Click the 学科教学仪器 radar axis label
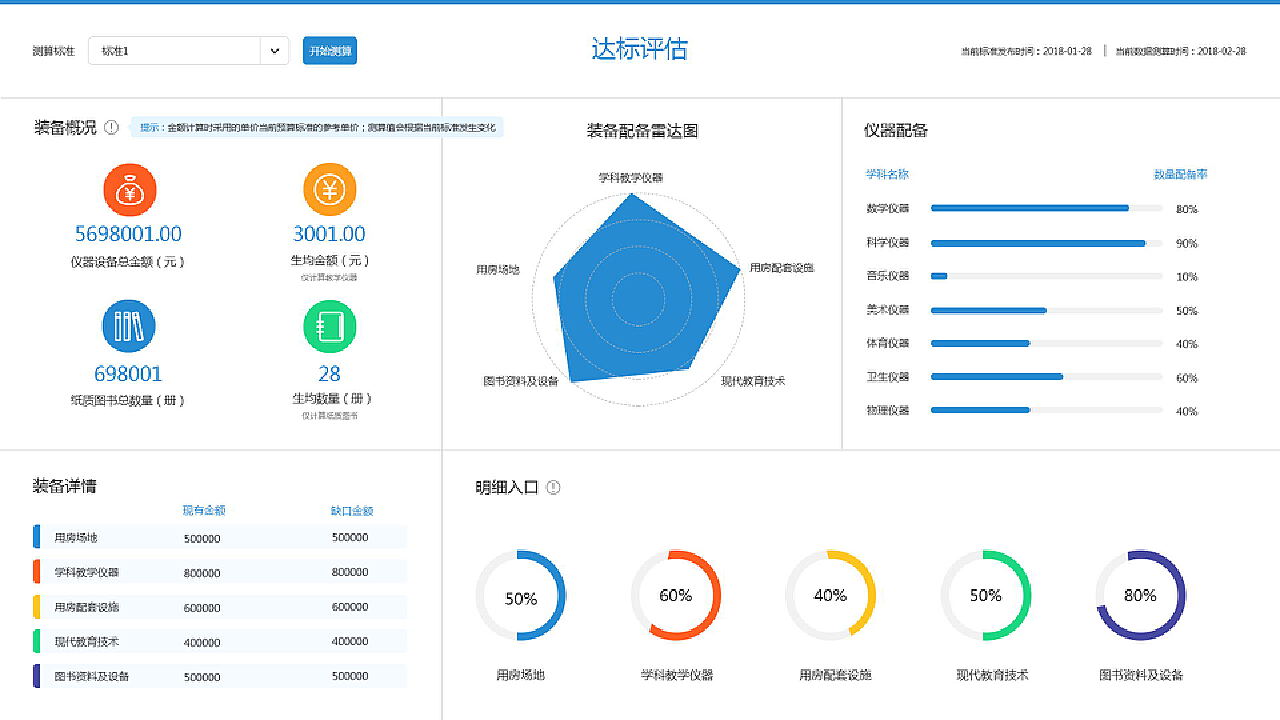 click(x=631, y=178)
